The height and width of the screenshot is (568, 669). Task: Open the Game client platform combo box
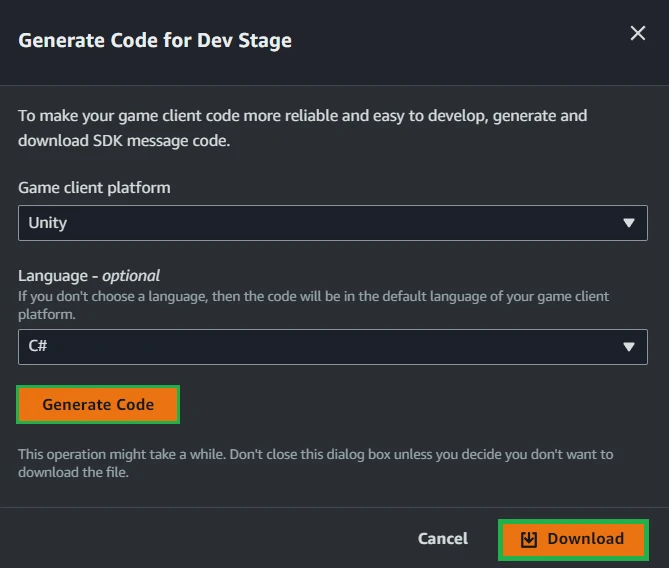tap(332, 223)
